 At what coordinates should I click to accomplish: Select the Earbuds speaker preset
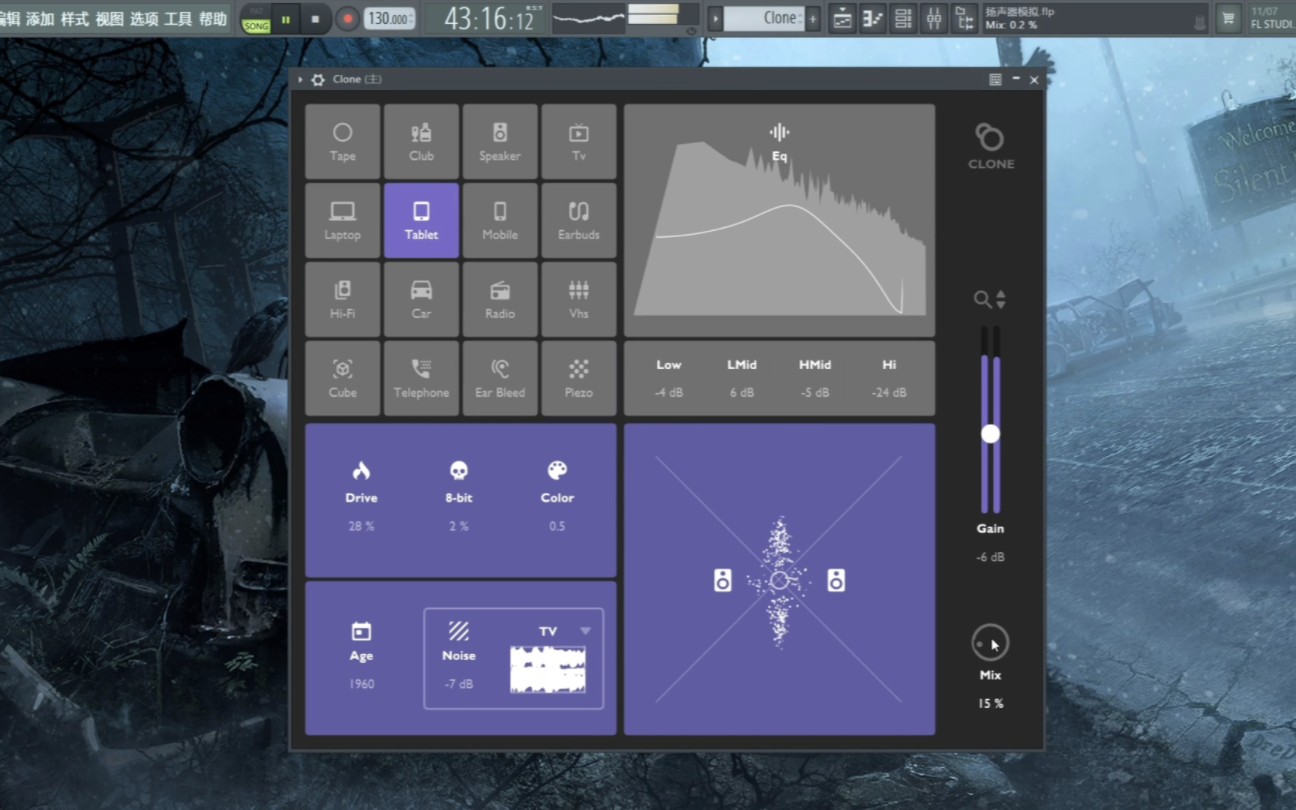pyautogui.click(x=579, y=220)
